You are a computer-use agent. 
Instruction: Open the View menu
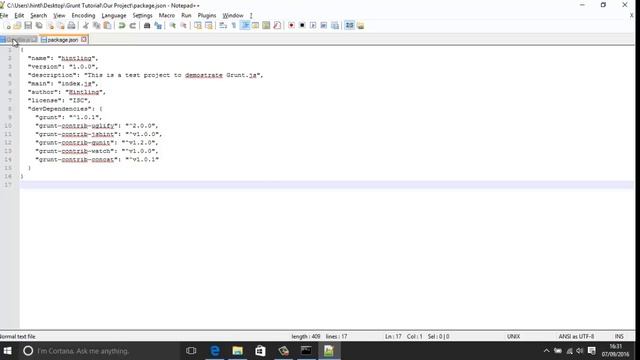point(59,16)
